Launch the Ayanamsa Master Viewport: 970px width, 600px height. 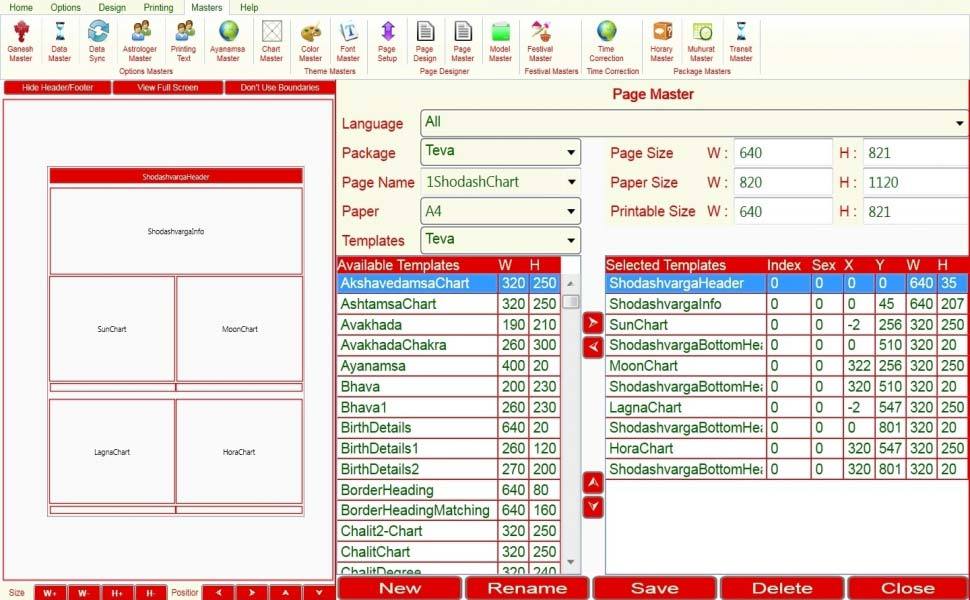pyautogui.click(x=227, y=42)
